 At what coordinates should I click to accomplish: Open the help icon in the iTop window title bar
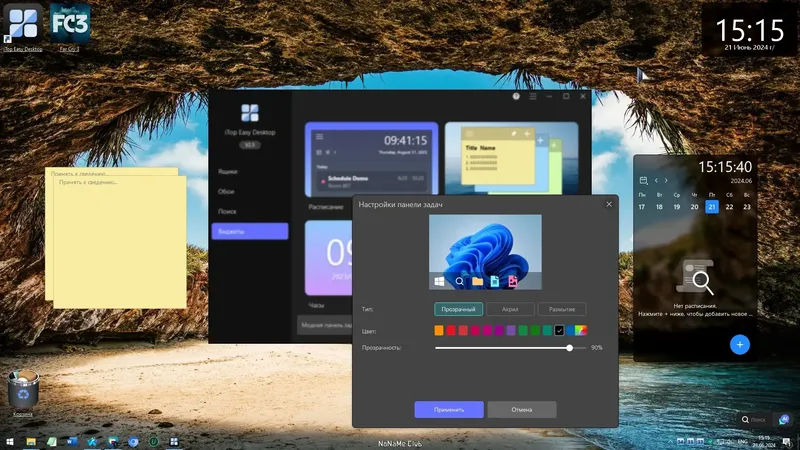[x=516, y=96]
